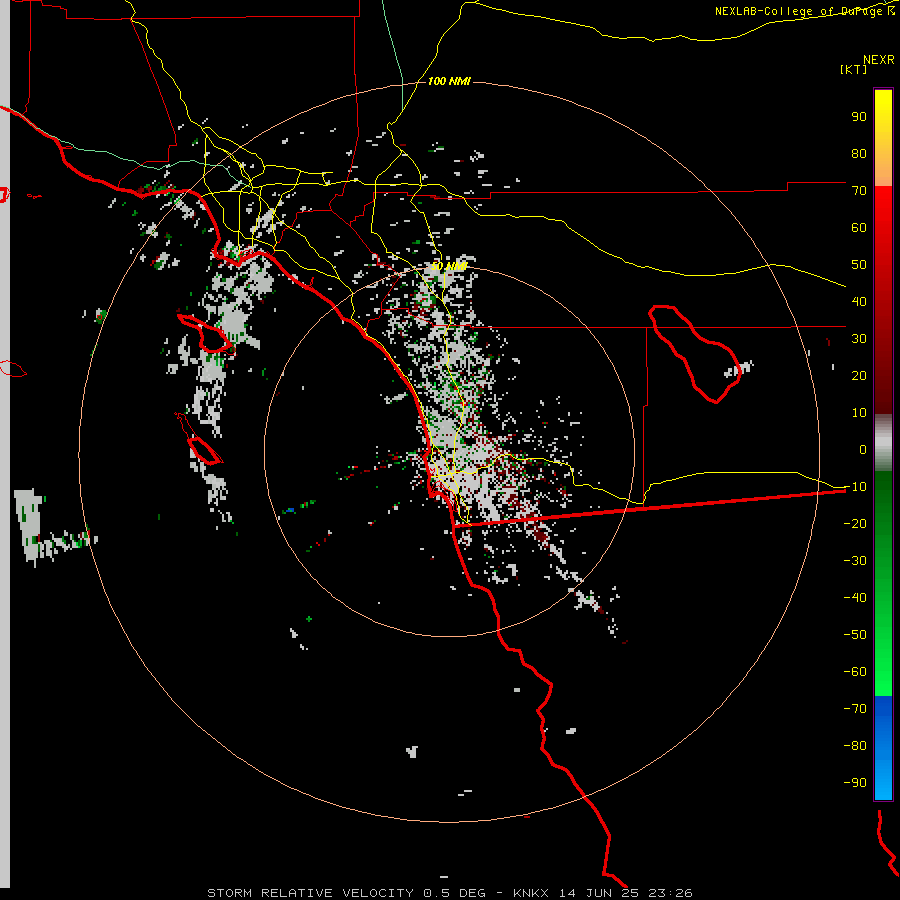Select the 90 value on velocity scale
900x900 pixels.
(x=859, y=117)
